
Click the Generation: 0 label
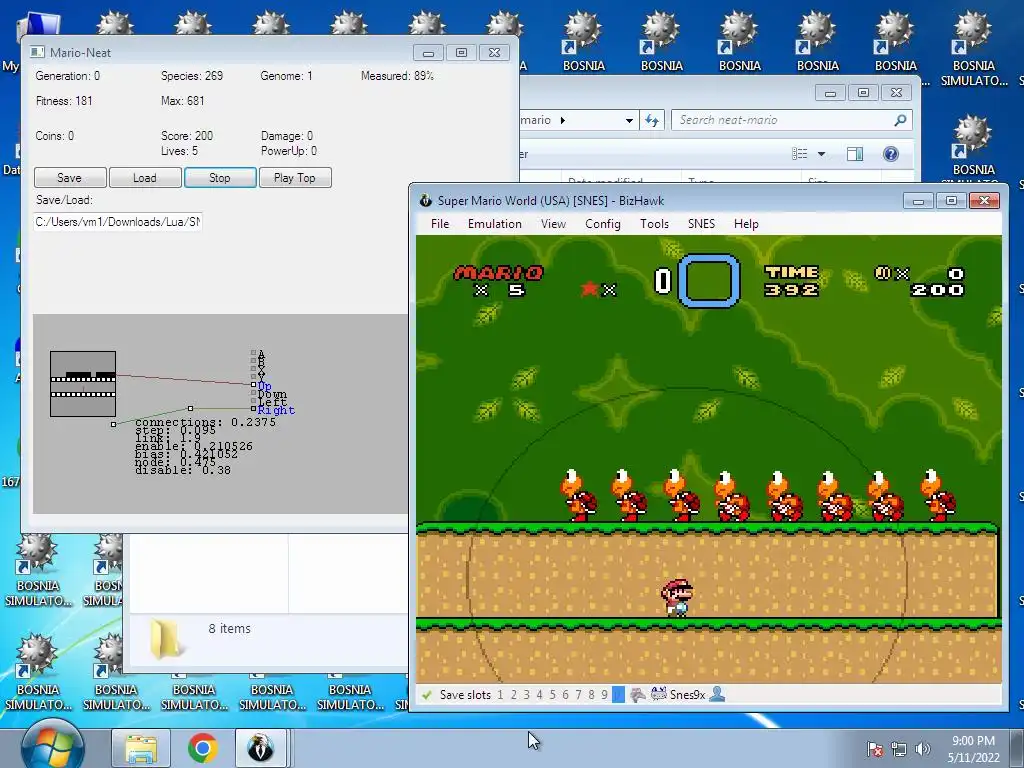pos(68,76)
